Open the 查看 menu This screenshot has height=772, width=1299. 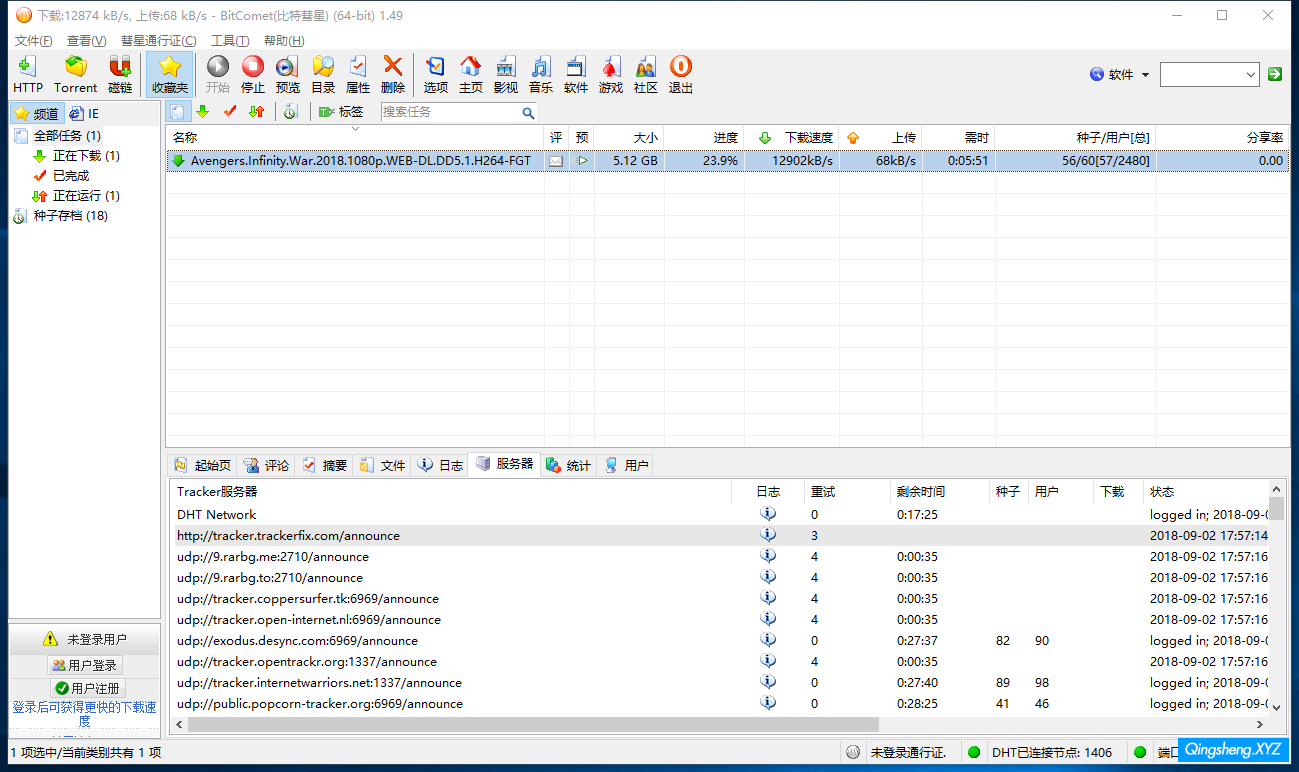pos(86,41)
